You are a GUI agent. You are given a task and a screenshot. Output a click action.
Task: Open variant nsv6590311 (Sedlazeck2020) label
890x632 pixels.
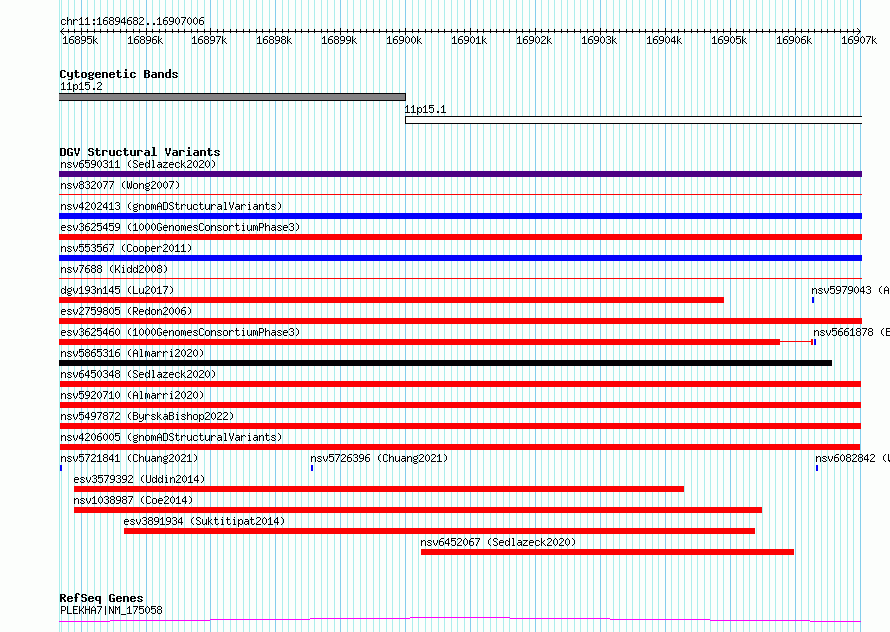(x=138, y=164)
